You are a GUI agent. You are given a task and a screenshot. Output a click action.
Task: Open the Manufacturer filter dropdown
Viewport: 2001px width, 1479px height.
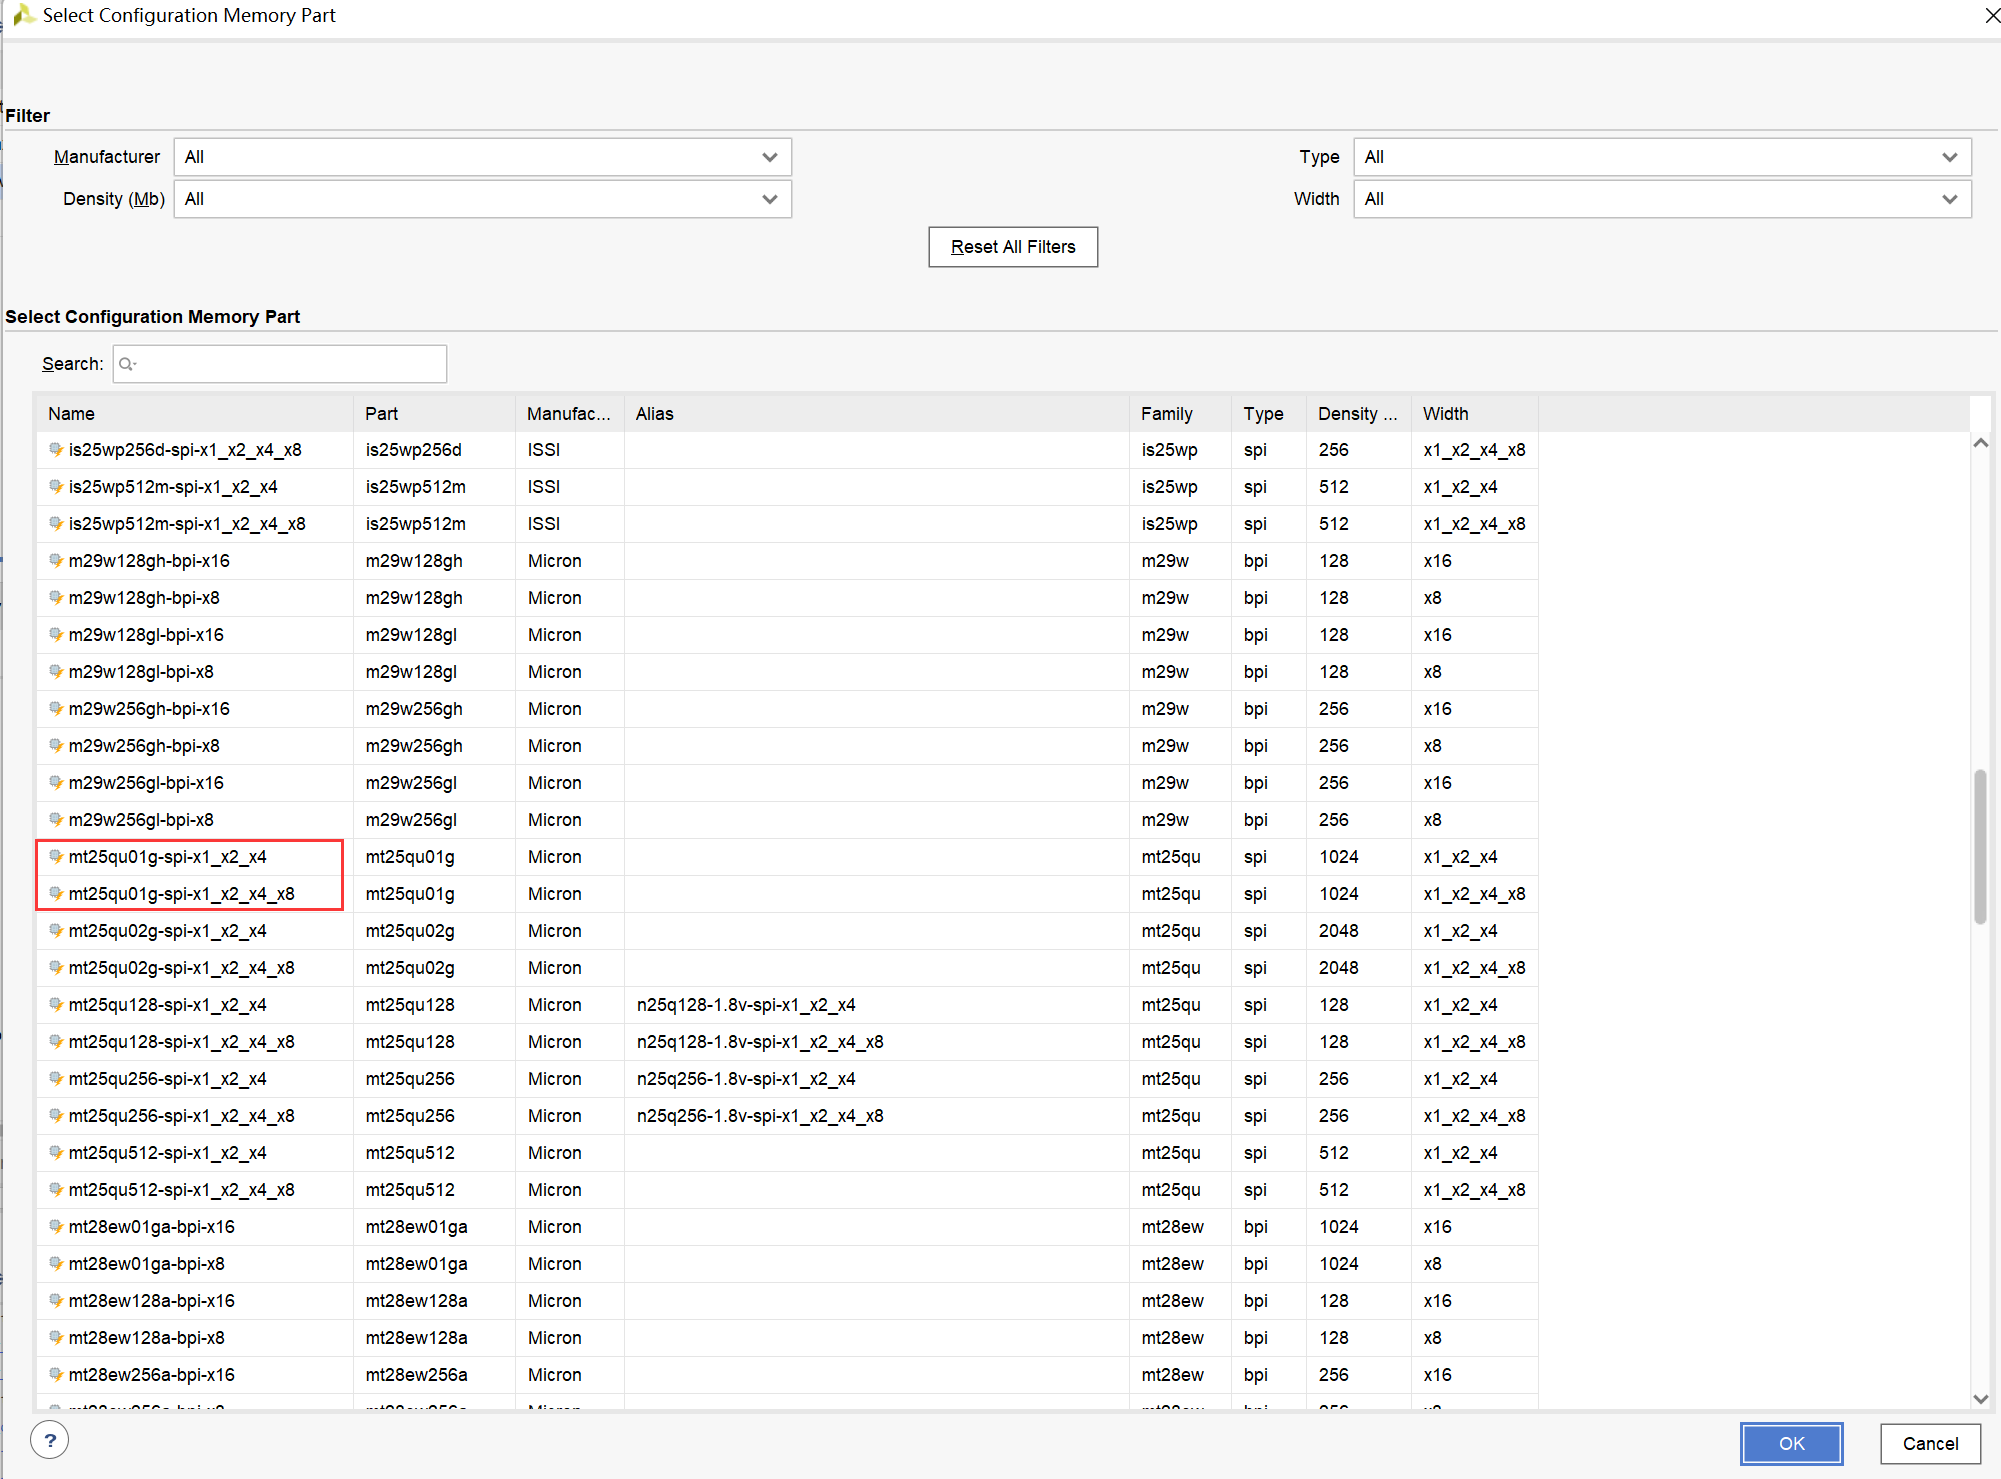(483, 157)
